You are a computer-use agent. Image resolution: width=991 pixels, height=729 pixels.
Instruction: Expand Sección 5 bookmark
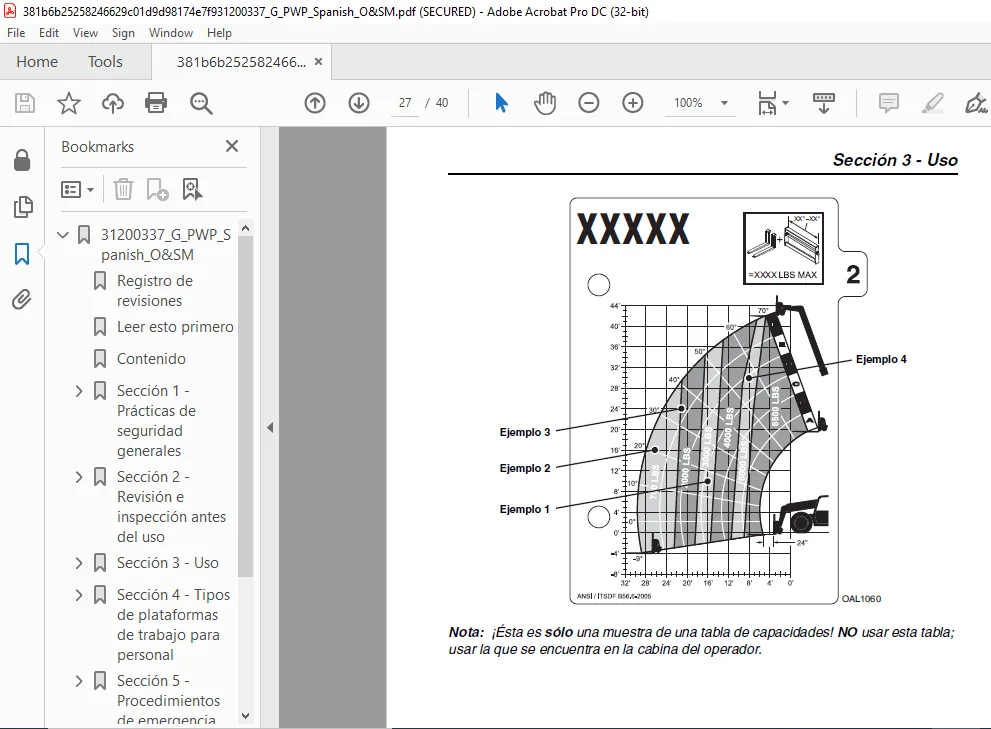click(79, 681)
